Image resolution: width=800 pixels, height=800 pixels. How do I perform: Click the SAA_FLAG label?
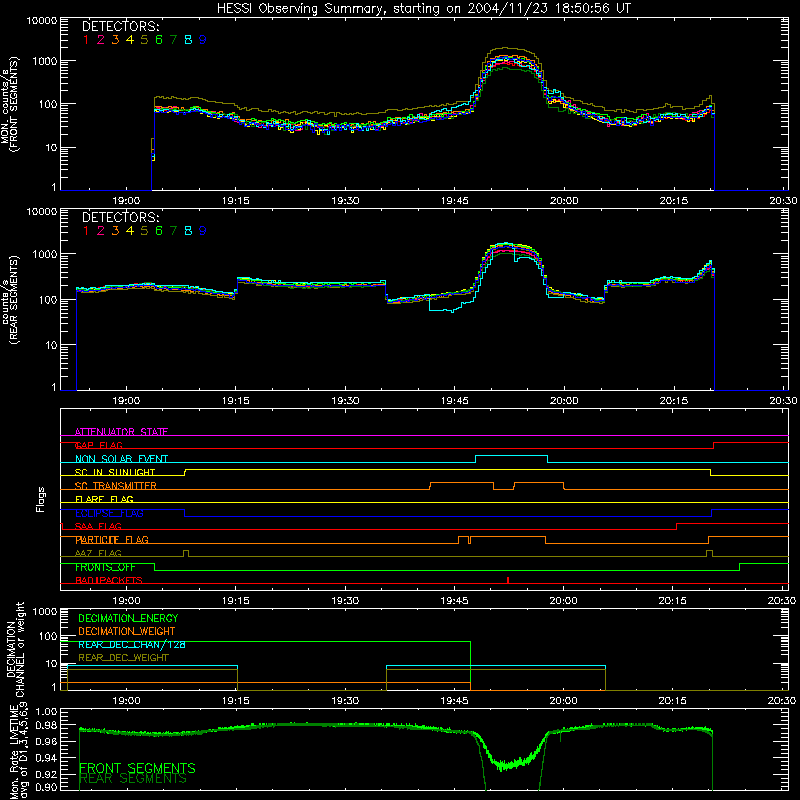click(x=98, y=526)
